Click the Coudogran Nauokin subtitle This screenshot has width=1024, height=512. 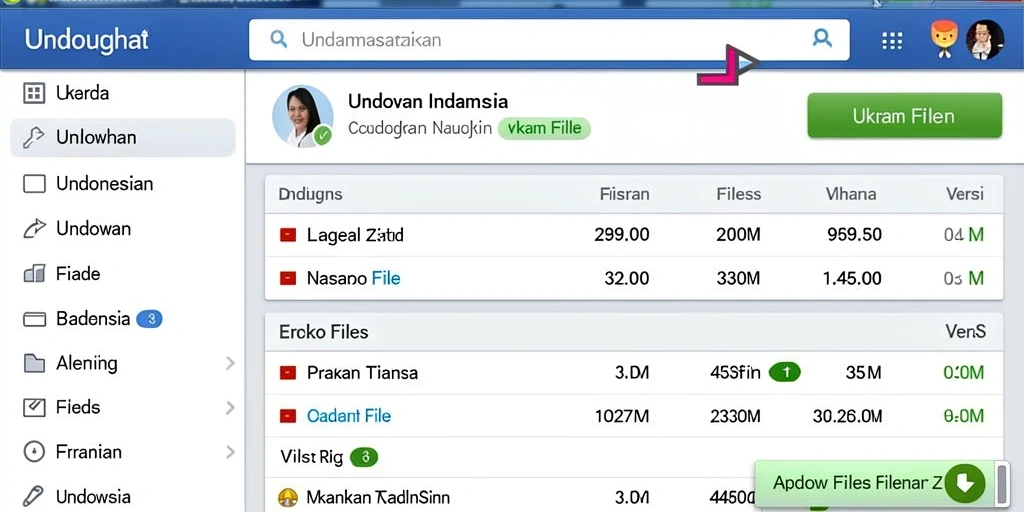420,128
